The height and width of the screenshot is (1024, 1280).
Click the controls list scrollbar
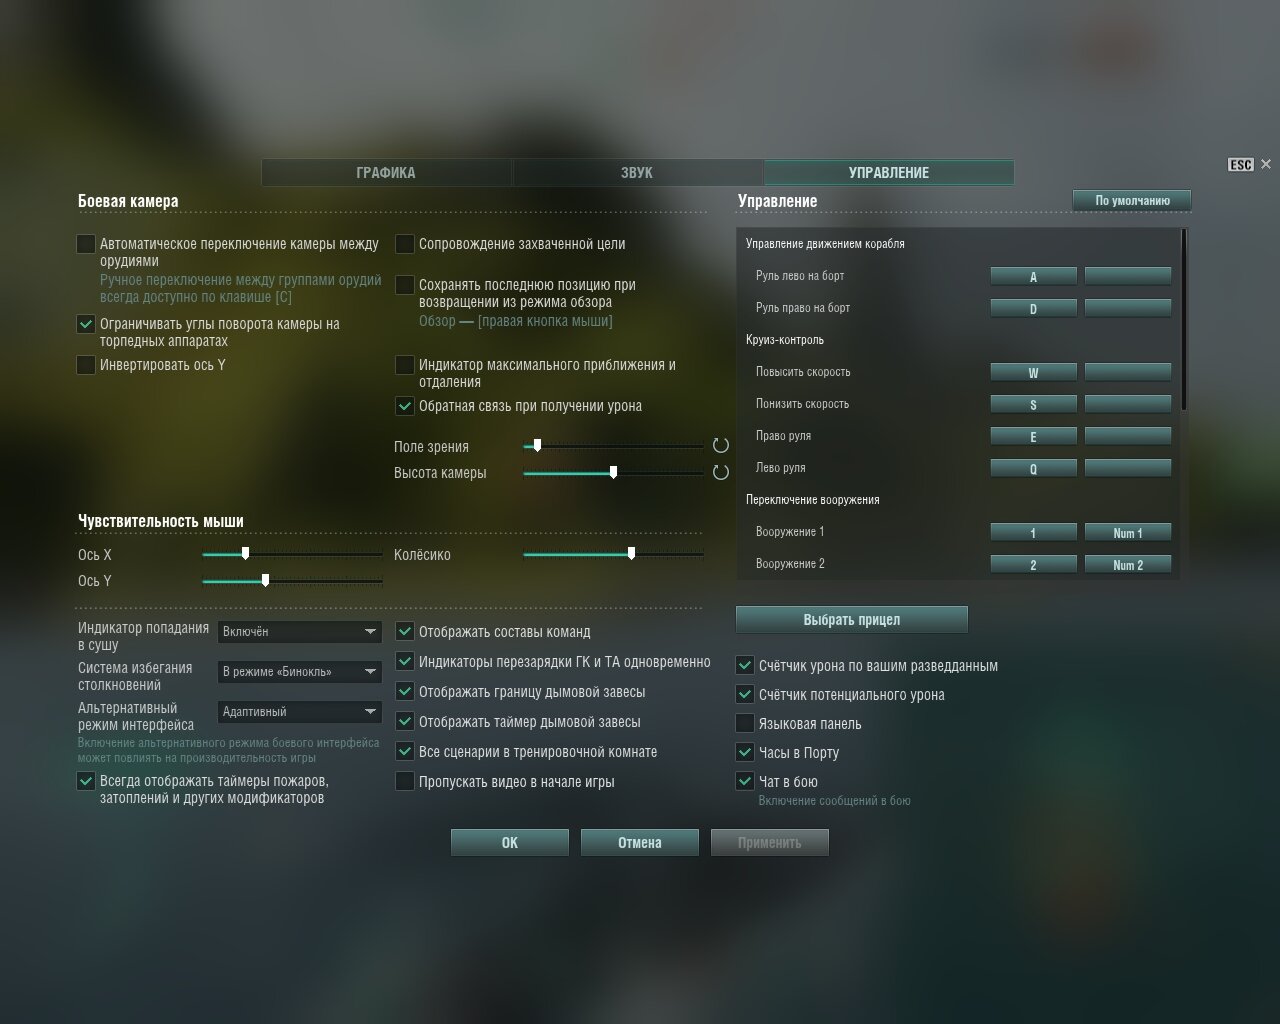tap(1184, 320)
